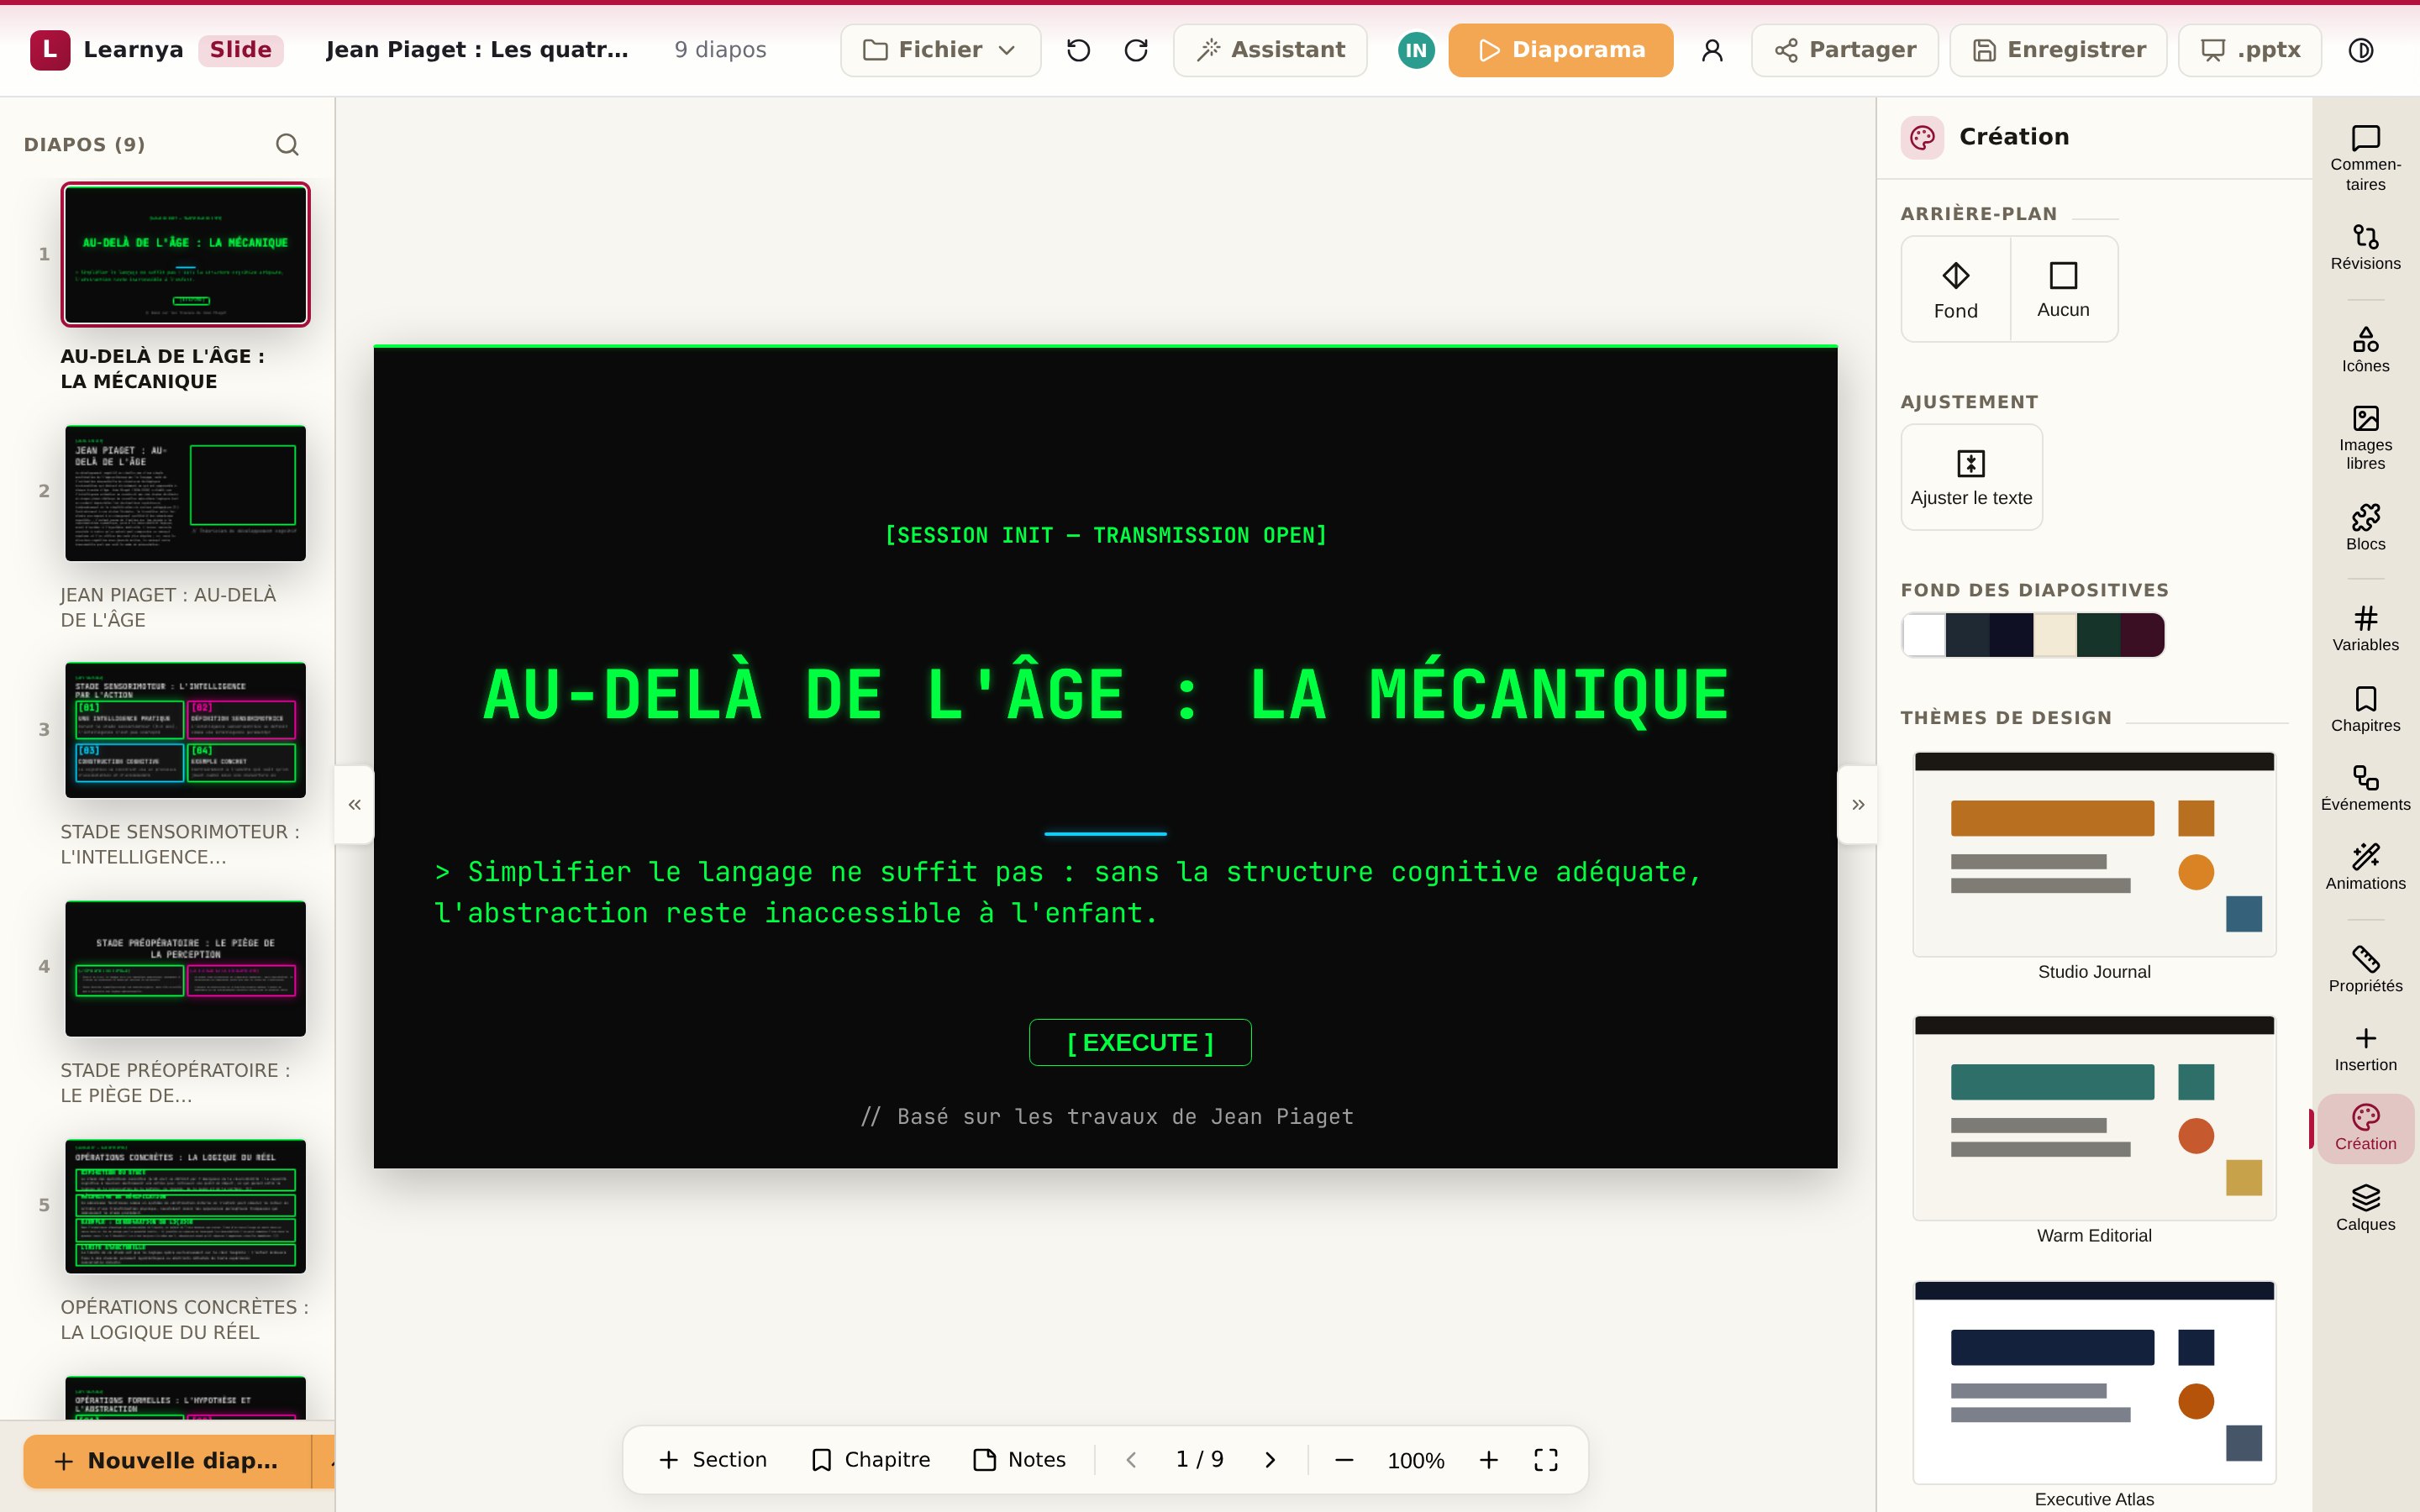Open the Insertion panel
2420x1512 pixels.
click(2365, 1049)
